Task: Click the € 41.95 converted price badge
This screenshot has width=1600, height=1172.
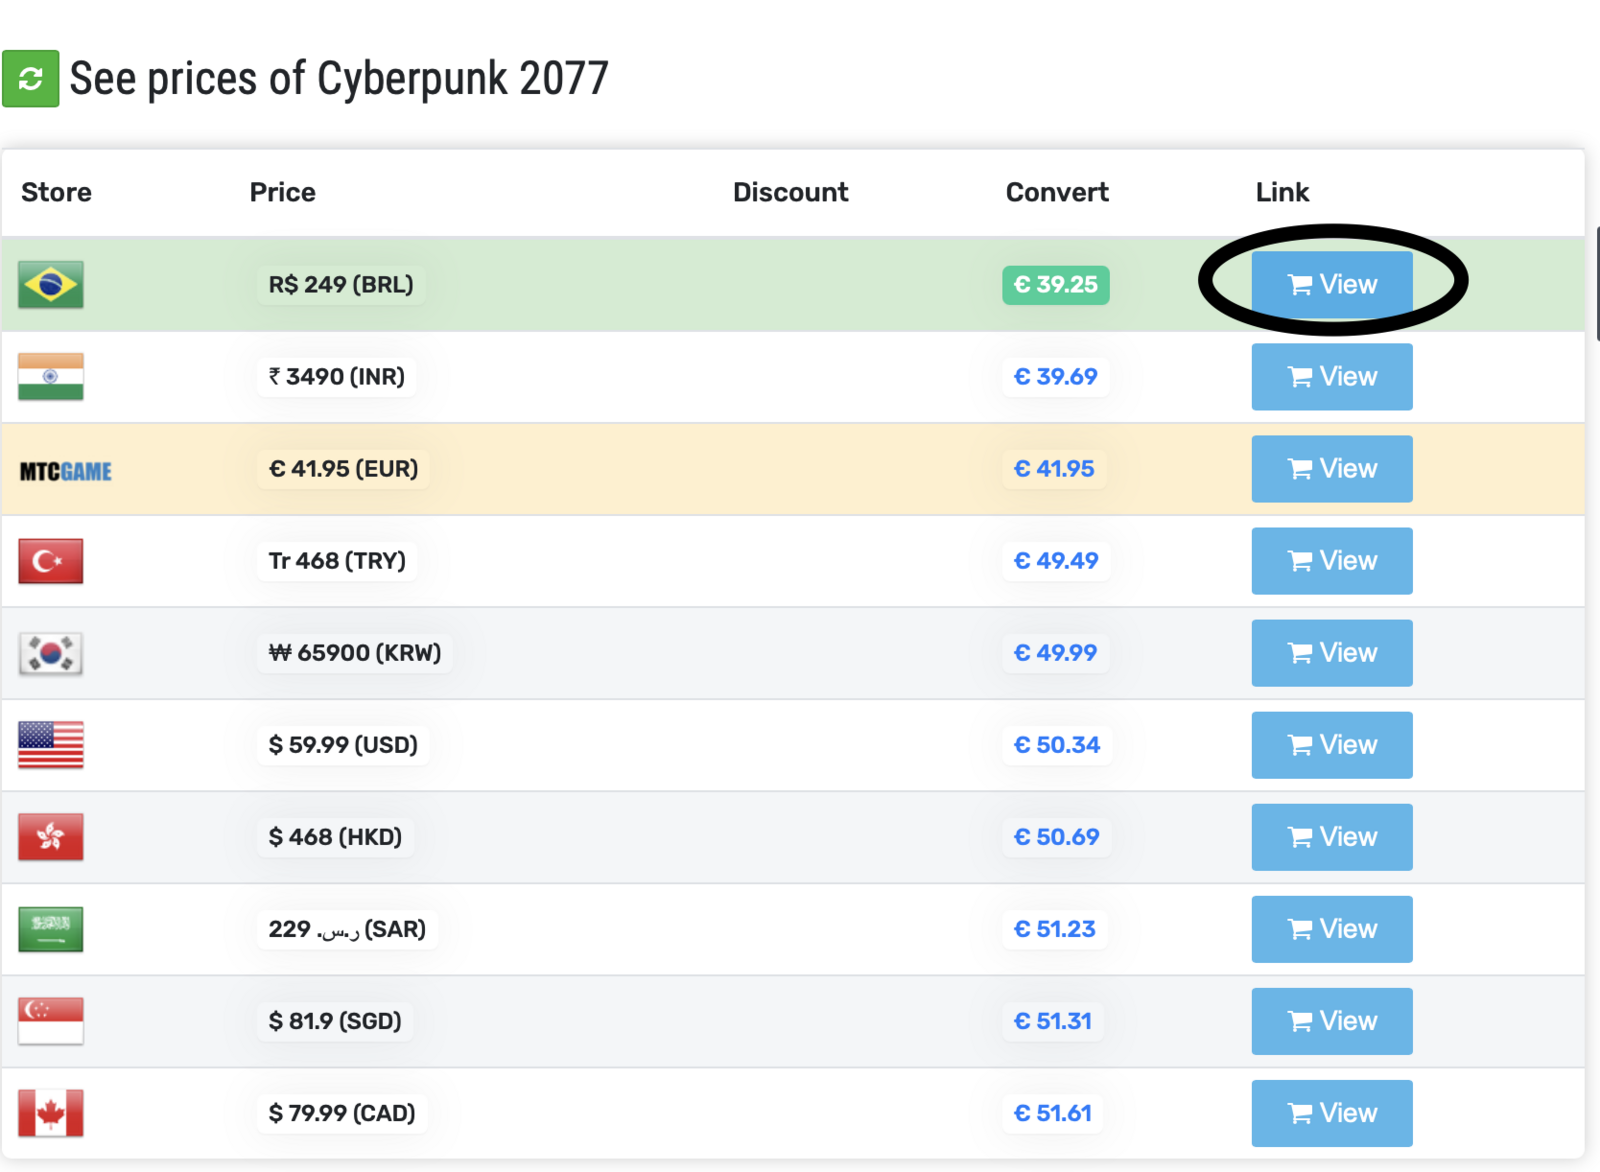Action: pyautogui.click(x=1054, y=469)
